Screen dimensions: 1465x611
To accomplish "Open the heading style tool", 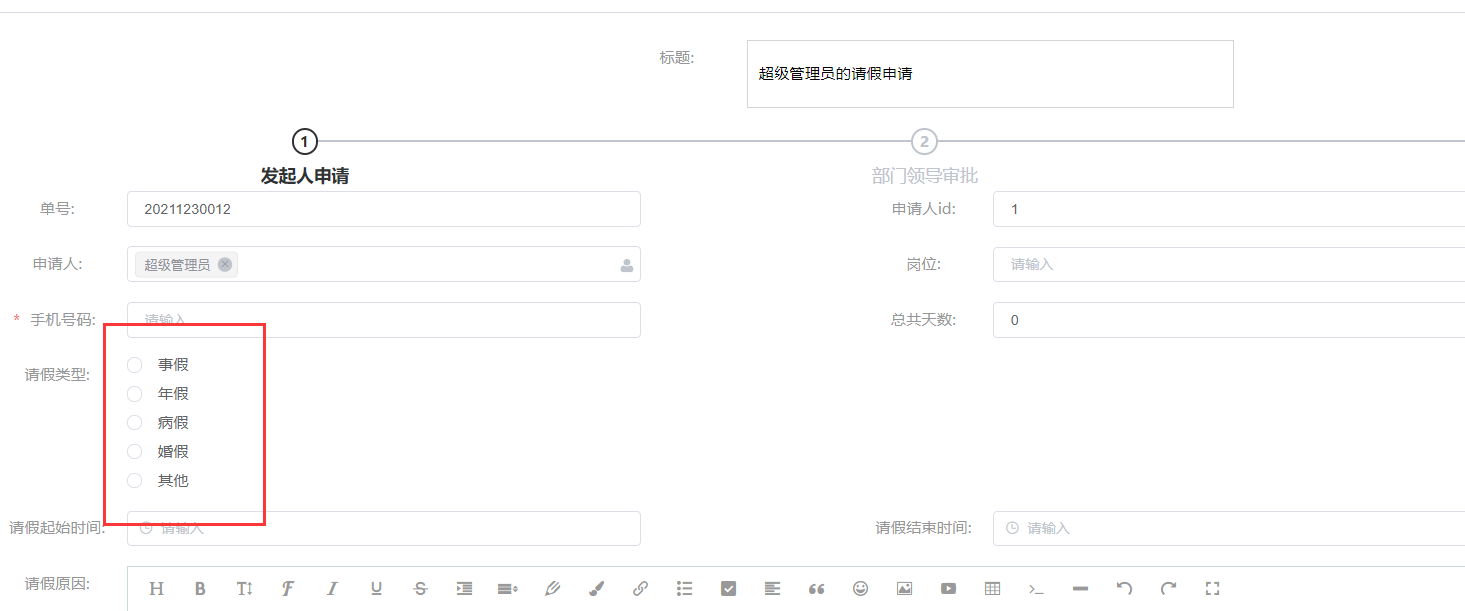I will tap(156, 589).
